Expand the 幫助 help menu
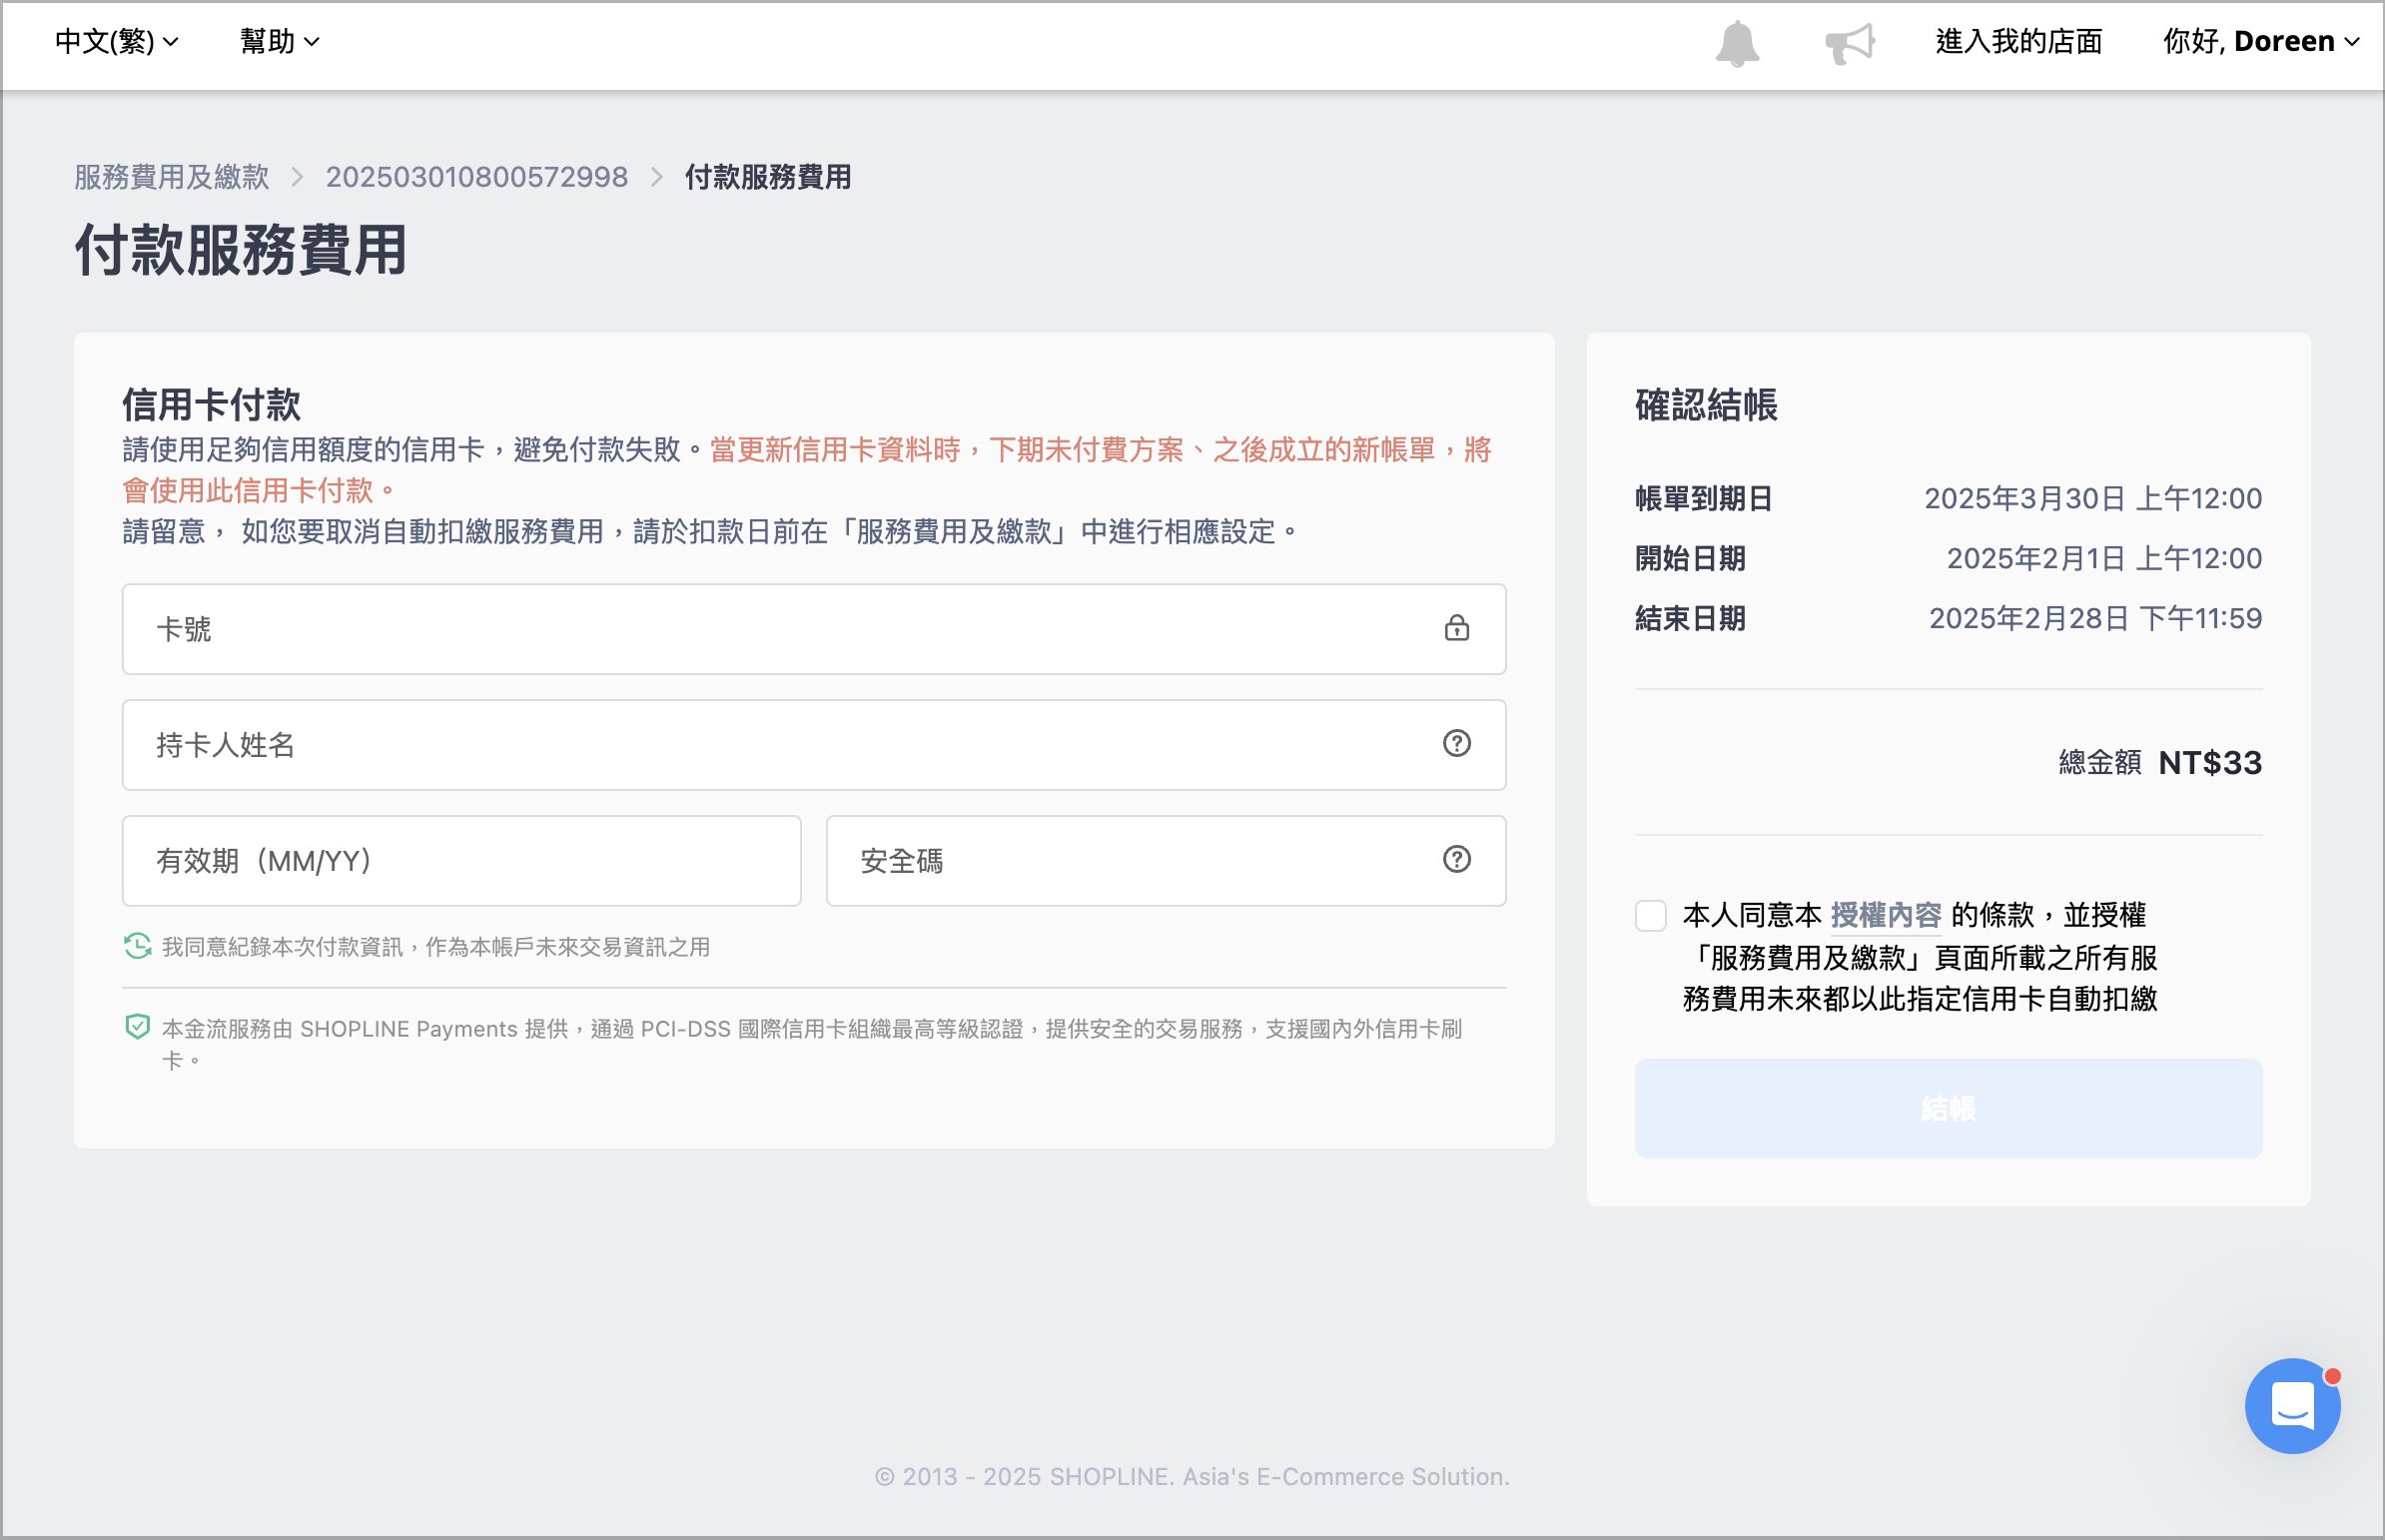The width and height of the screenshot is (2385, 1540). 280,41
